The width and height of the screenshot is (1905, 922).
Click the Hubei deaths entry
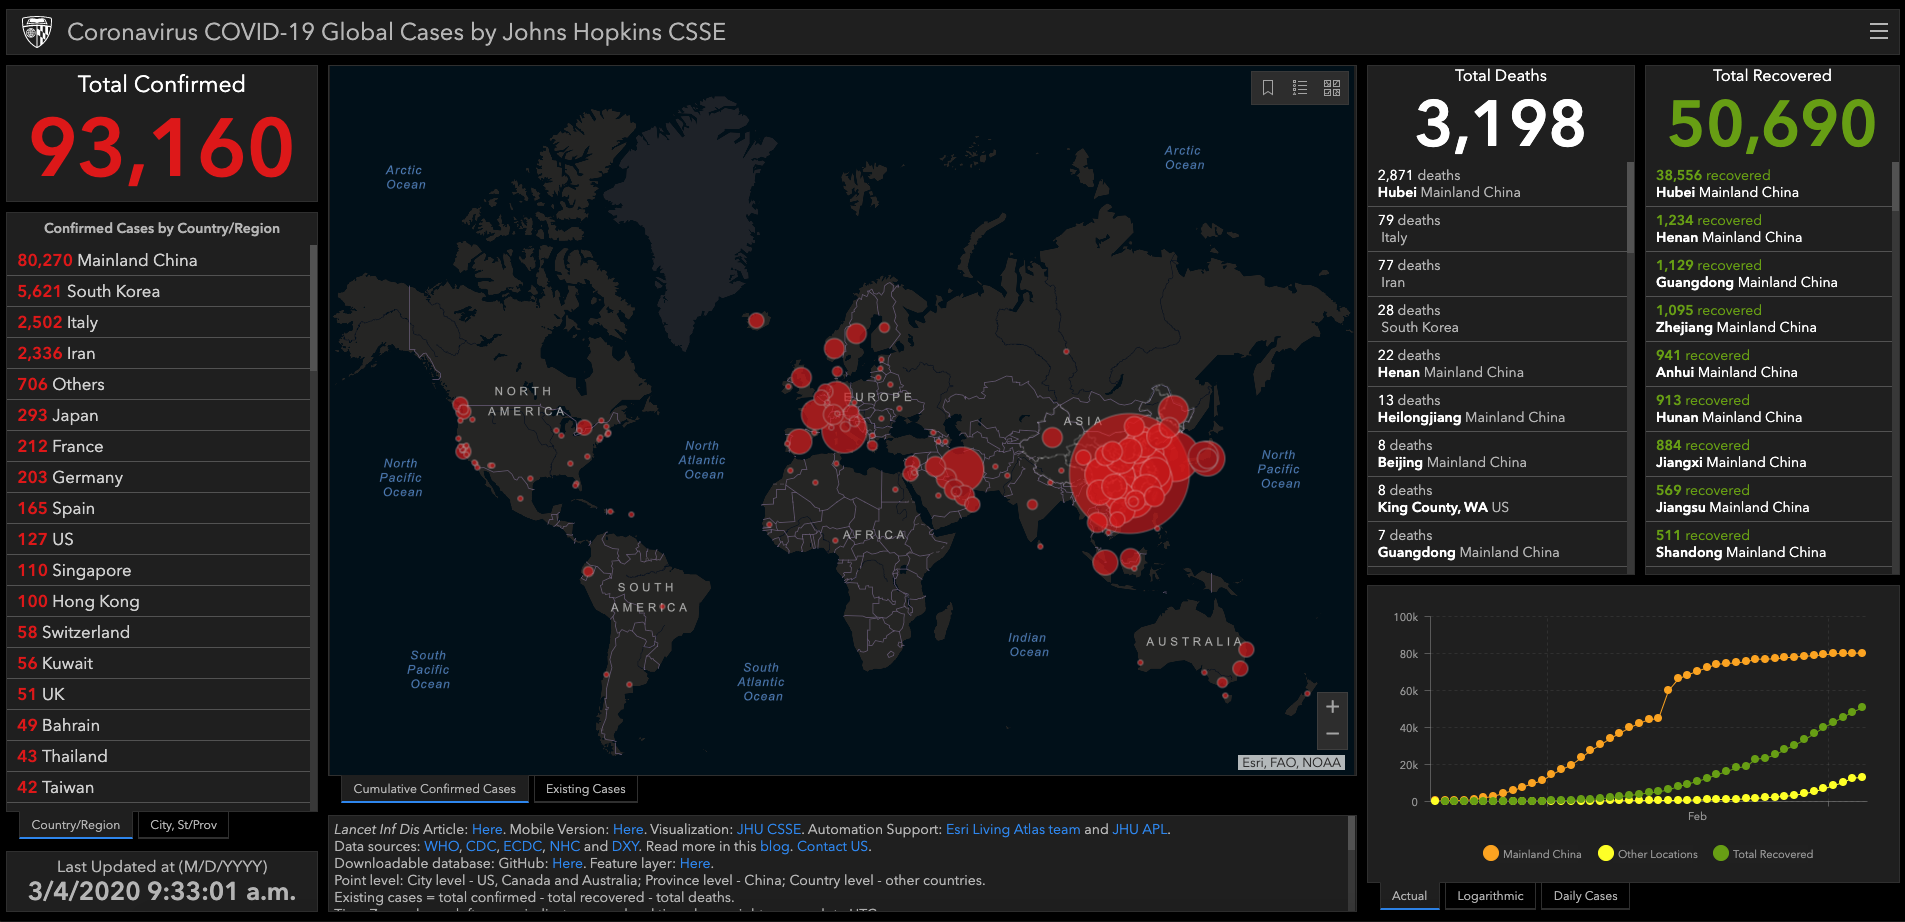(x=1495, y=184)
